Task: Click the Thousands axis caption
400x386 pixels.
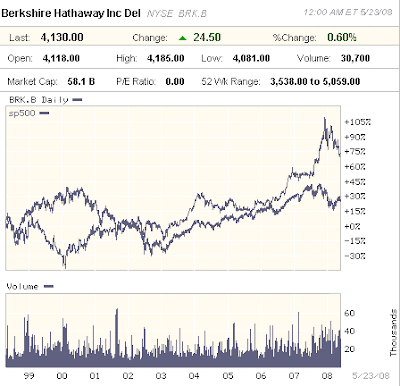Action: coord(394,333)
